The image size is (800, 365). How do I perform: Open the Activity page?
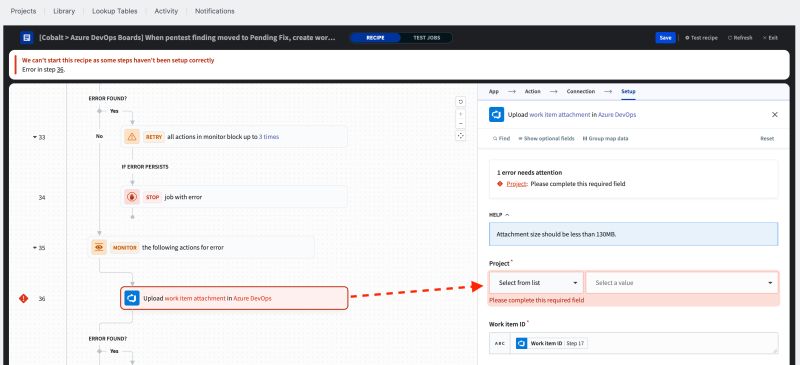point(166,11)
